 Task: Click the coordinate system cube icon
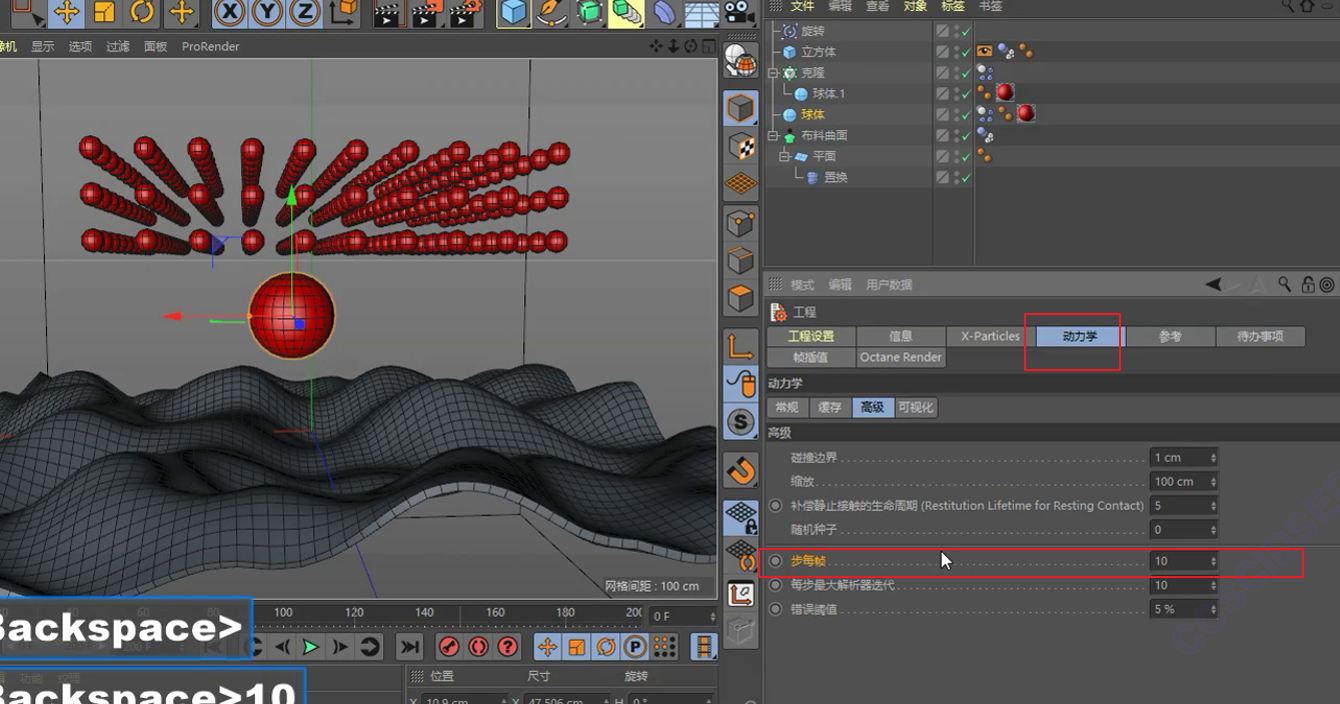tap(343, 12)
